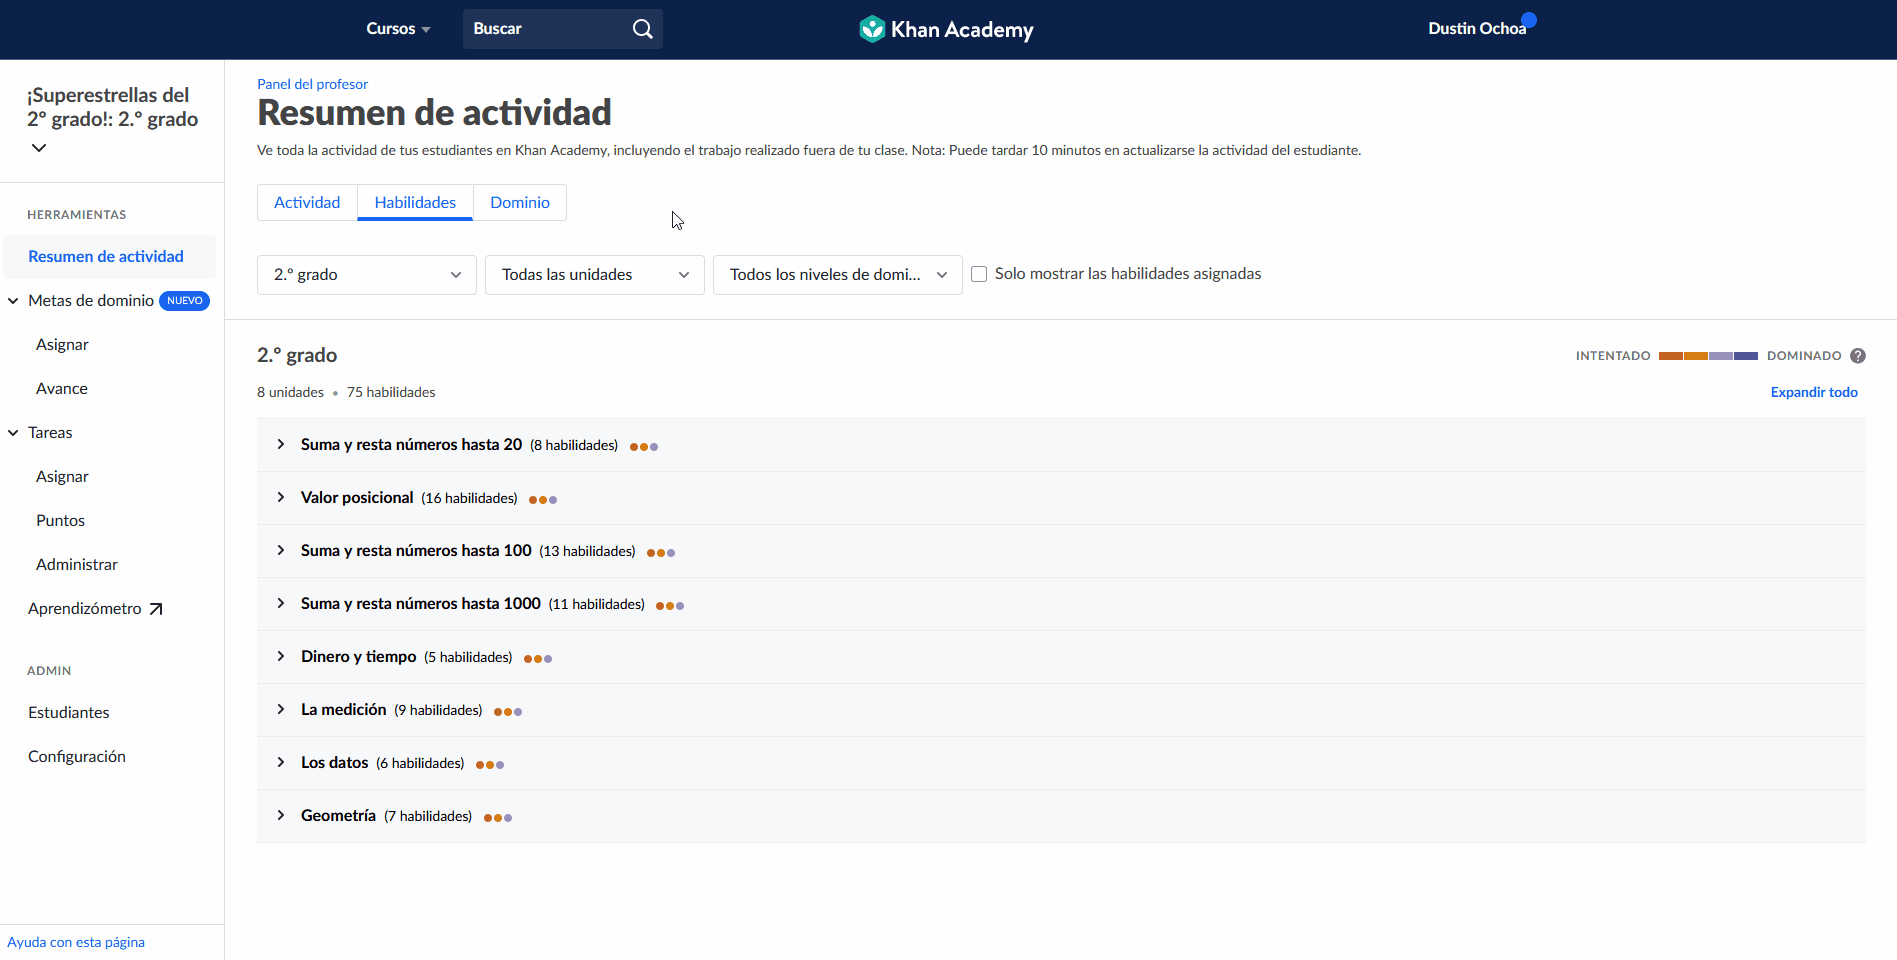The width and height of the screenshot is (1897, 960).
Task: Click Expandir todo link
Action: point(1814,392)
